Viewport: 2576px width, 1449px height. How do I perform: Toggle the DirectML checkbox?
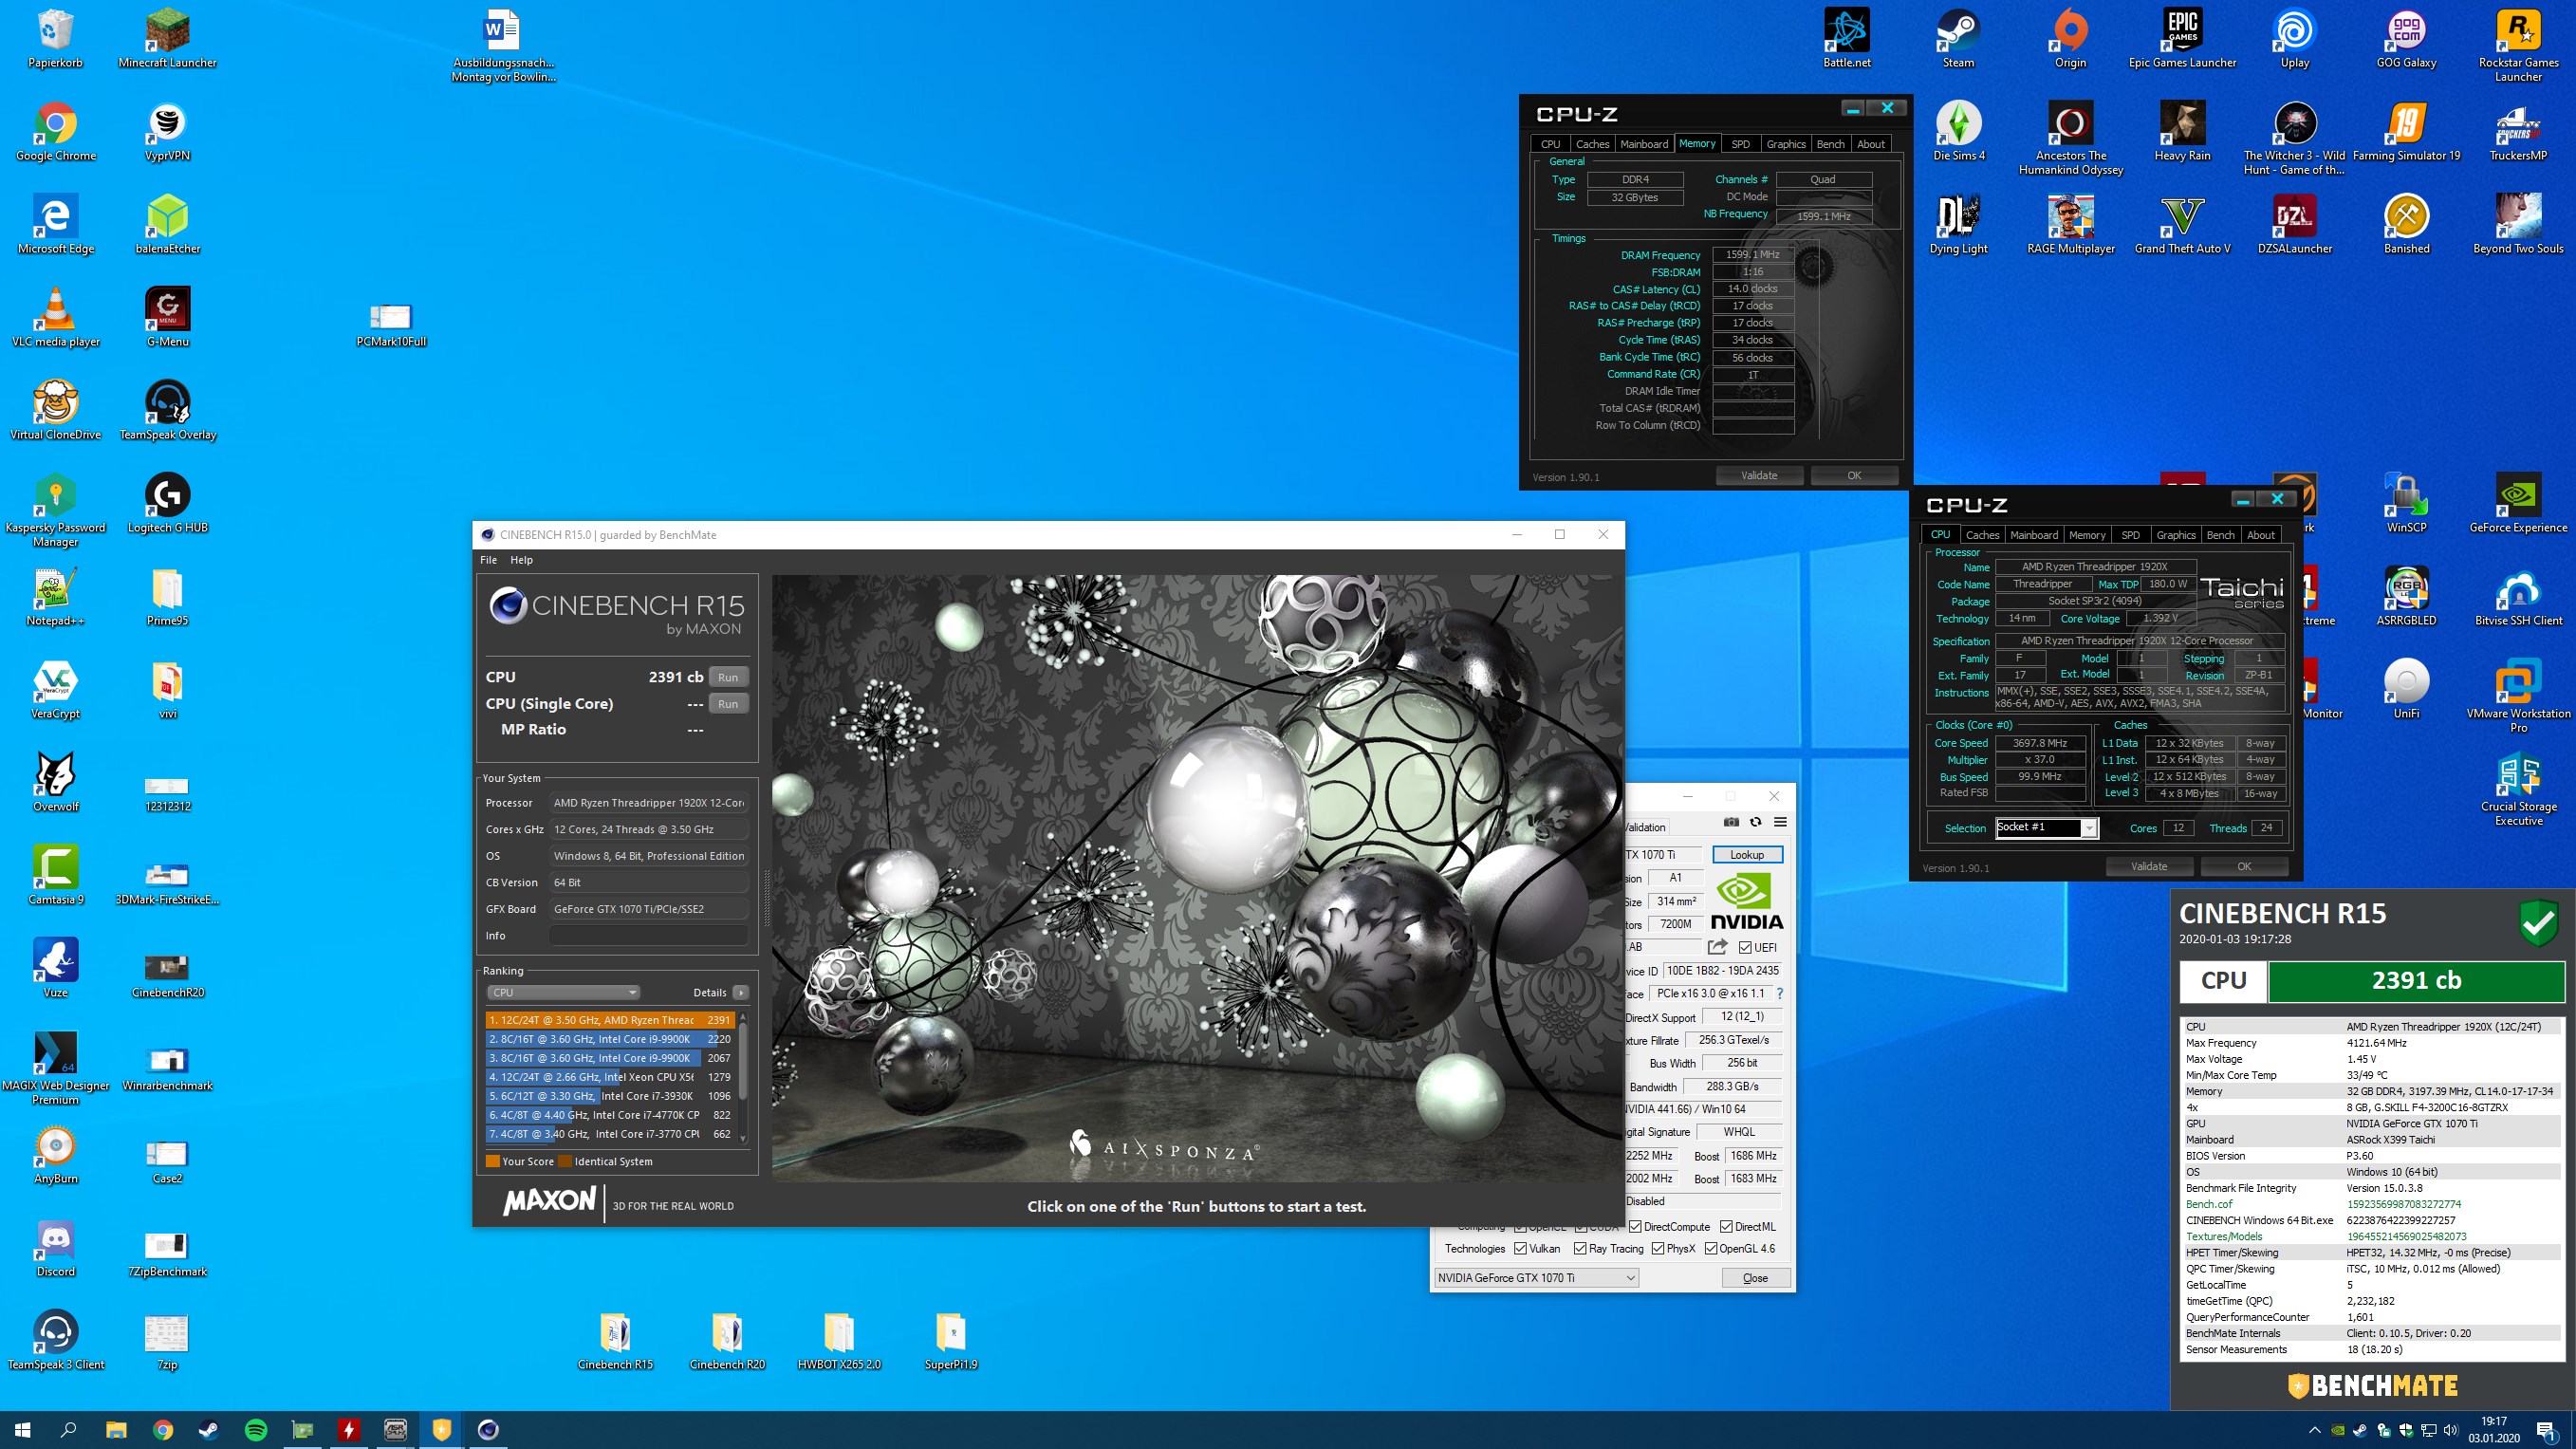pyautogui.click(x=1726, y=1226)
